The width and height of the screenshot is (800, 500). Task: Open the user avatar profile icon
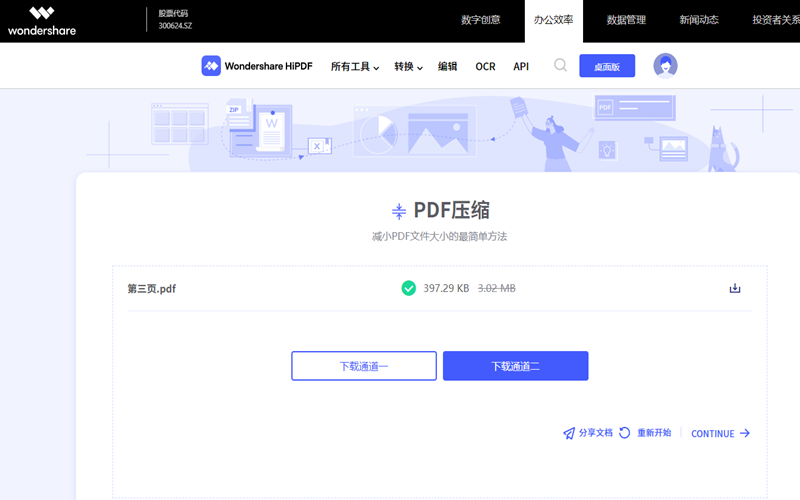coord(665,66)
